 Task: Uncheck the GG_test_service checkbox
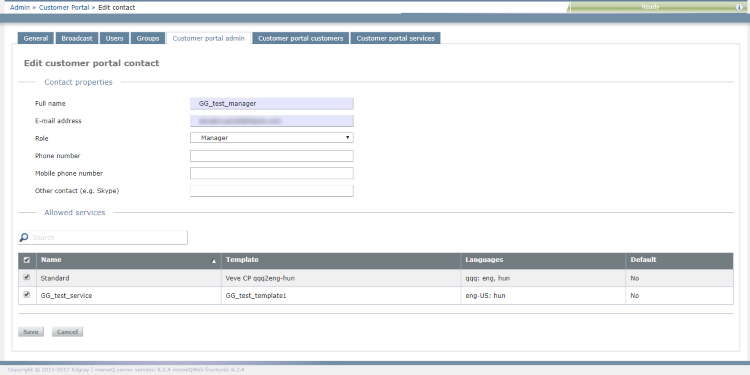click(27, 295)
